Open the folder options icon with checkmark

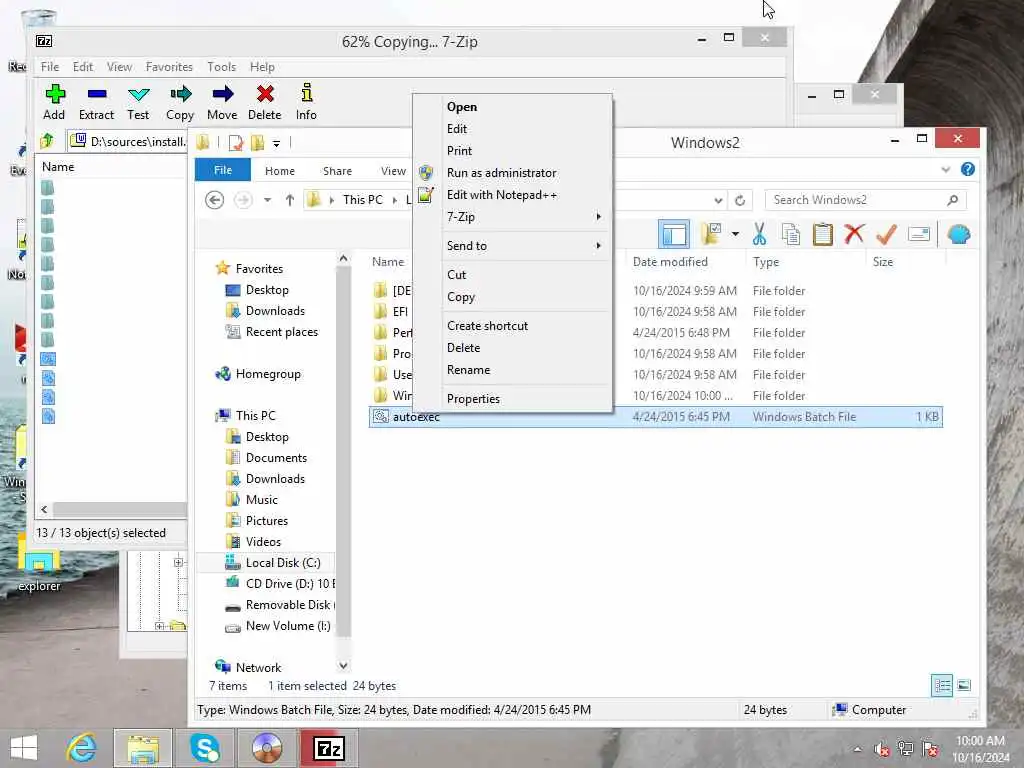point(711,234)
